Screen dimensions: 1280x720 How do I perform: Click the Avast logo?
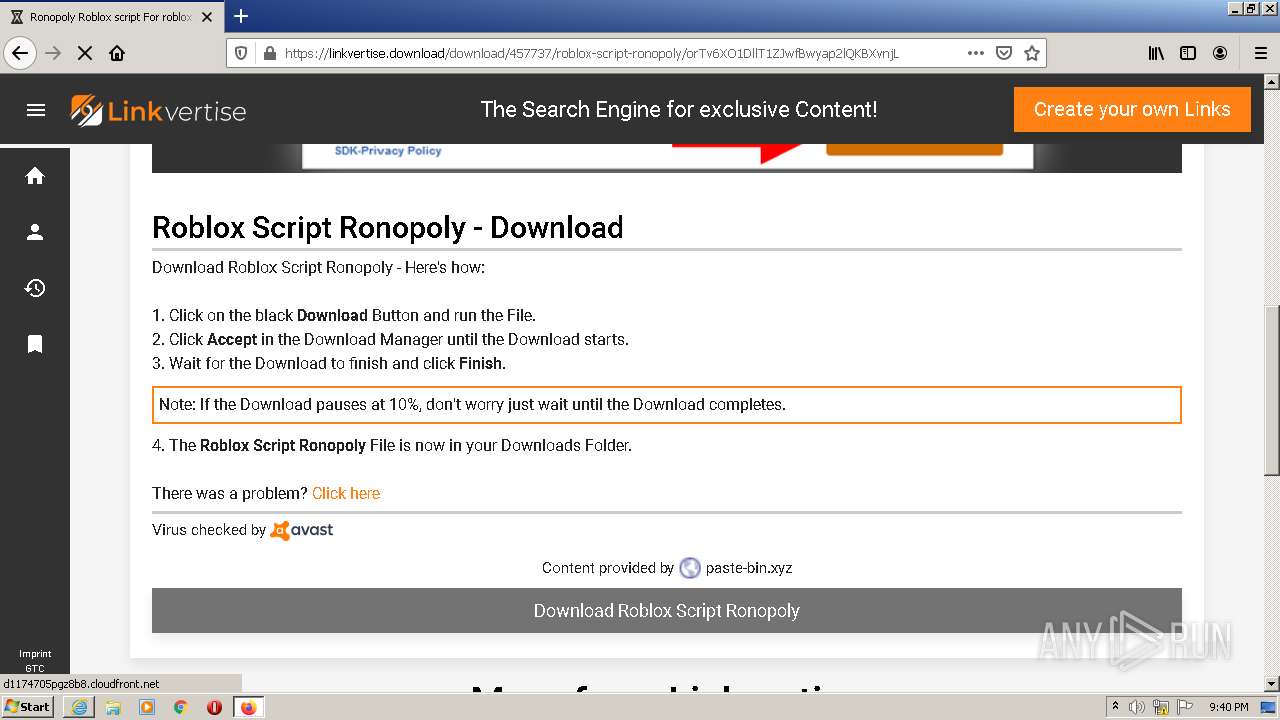tap(302, 530)
